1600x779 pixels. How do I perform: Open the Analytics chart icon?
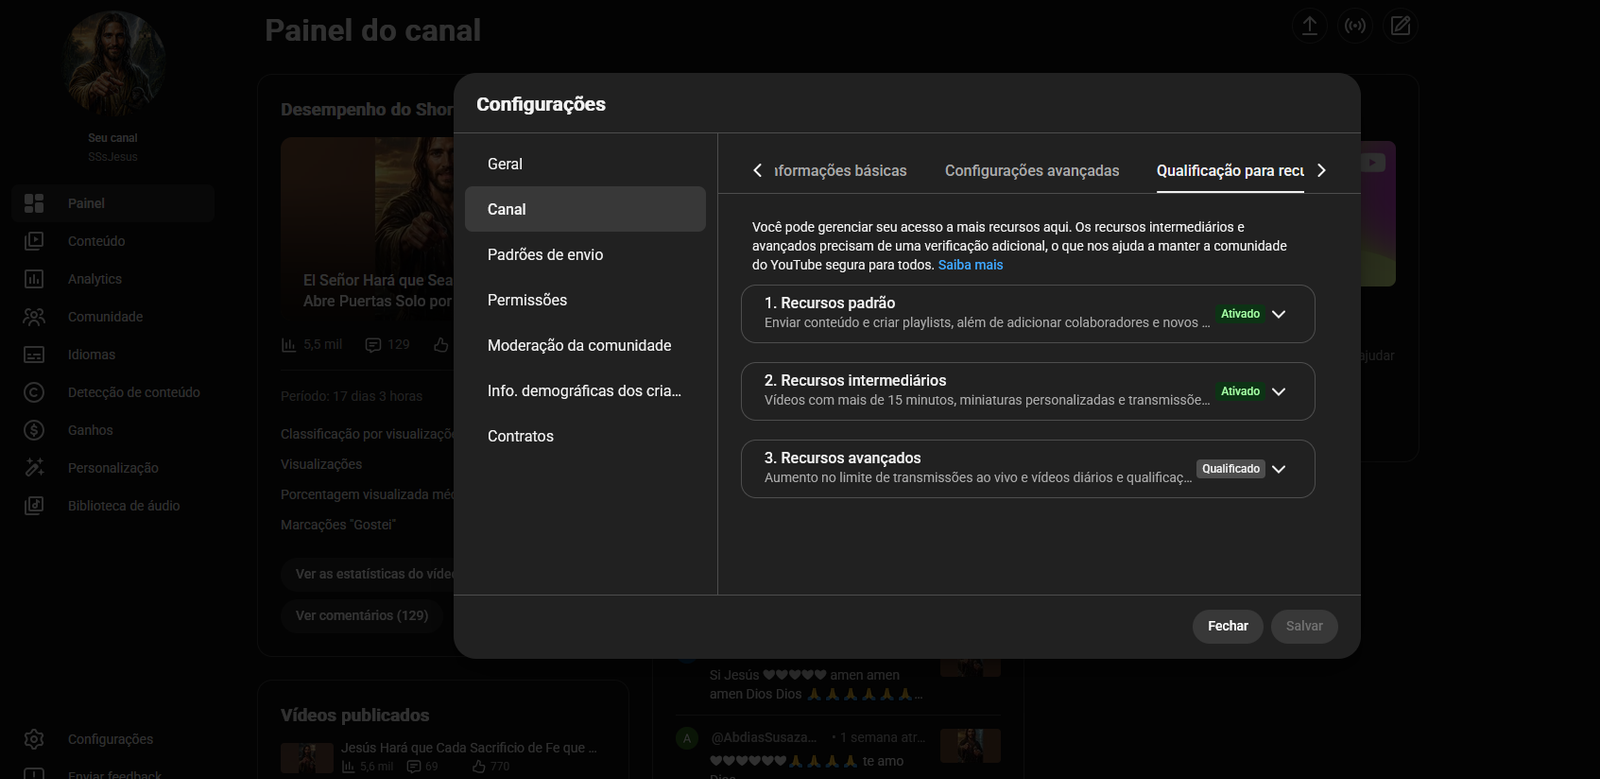pyautogui.click(x=34, y=279)
